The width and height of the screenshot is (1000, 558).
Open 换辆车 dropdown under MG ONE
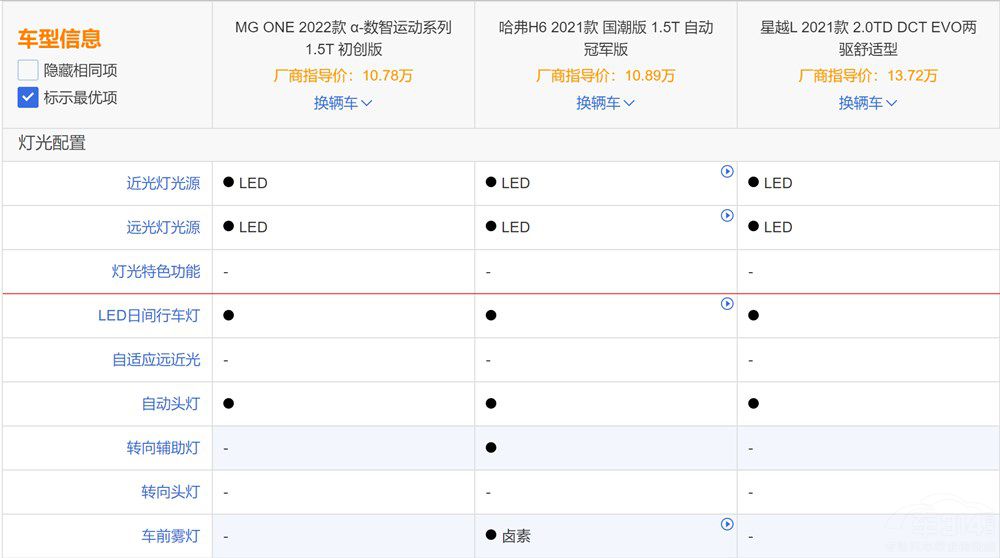(343, 103)
